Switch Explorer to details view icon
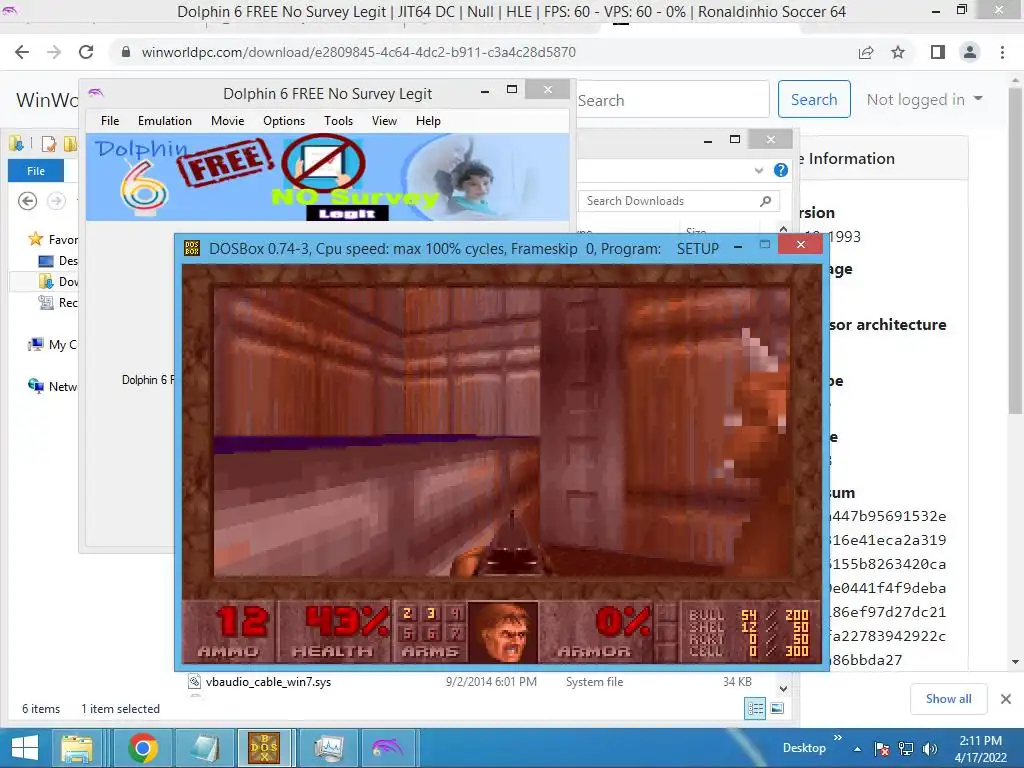Image resolution: width=1024 pixels, height=768 pixels. click(x=756, y=709)
